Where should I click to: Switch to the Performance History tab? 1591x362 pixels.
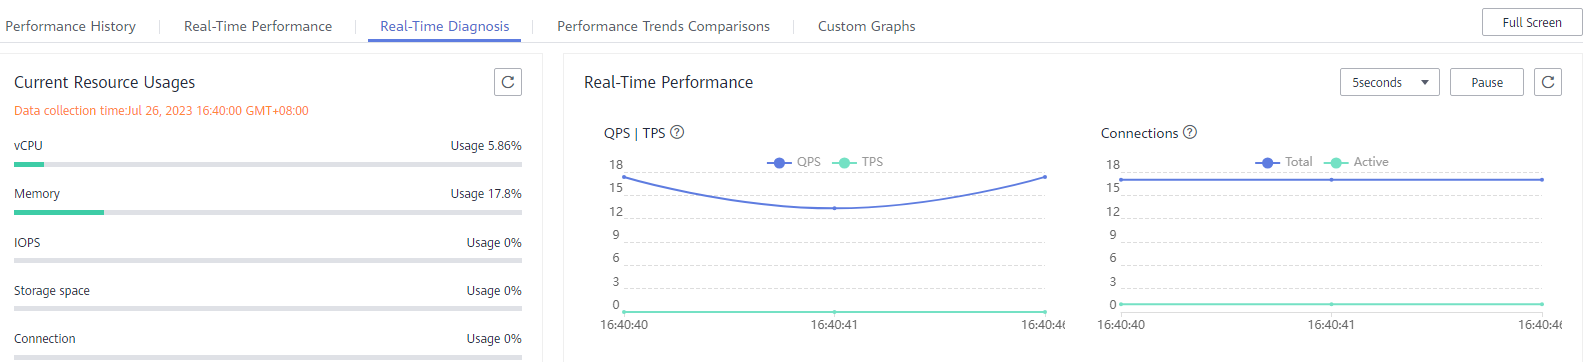[x=70, y=26]
